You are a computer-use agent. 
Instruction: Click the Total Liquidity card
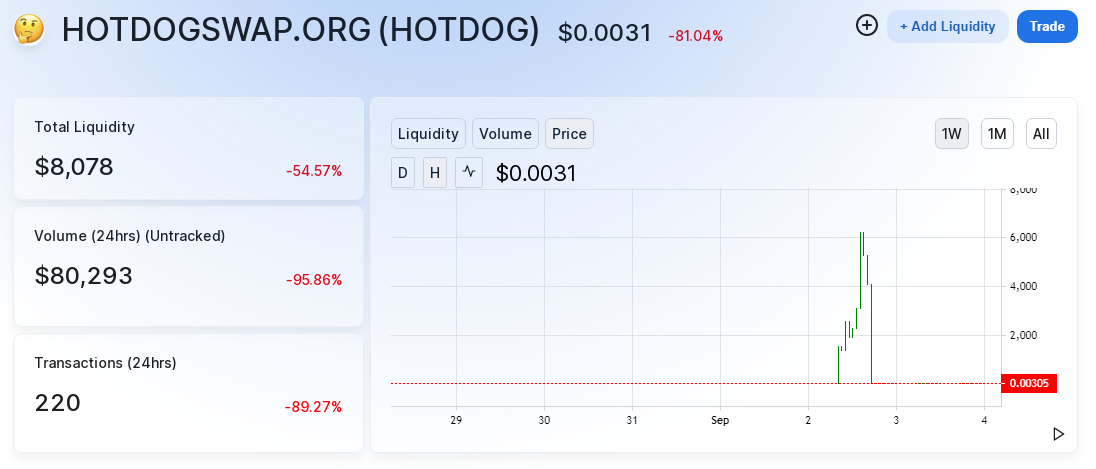[188, 148]
